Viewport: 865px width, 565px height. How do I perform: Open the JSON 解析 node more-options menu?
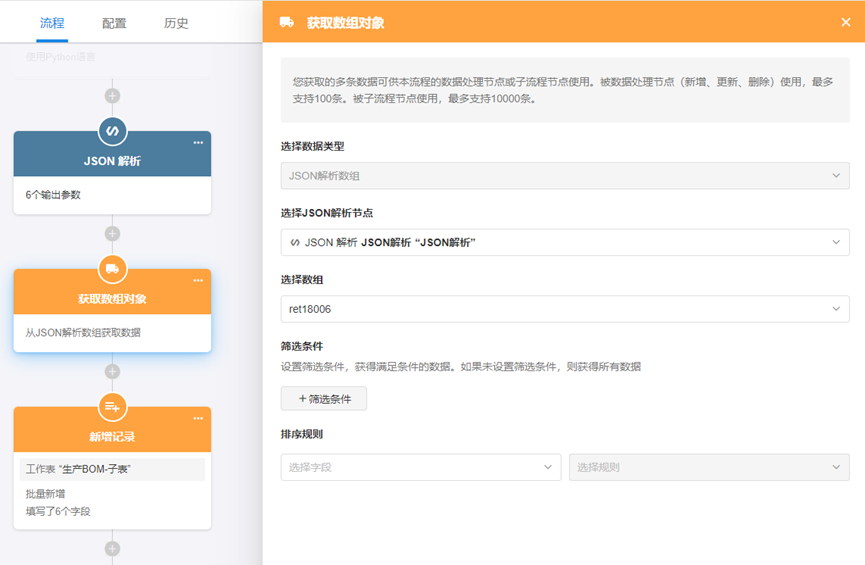point(198,143)
